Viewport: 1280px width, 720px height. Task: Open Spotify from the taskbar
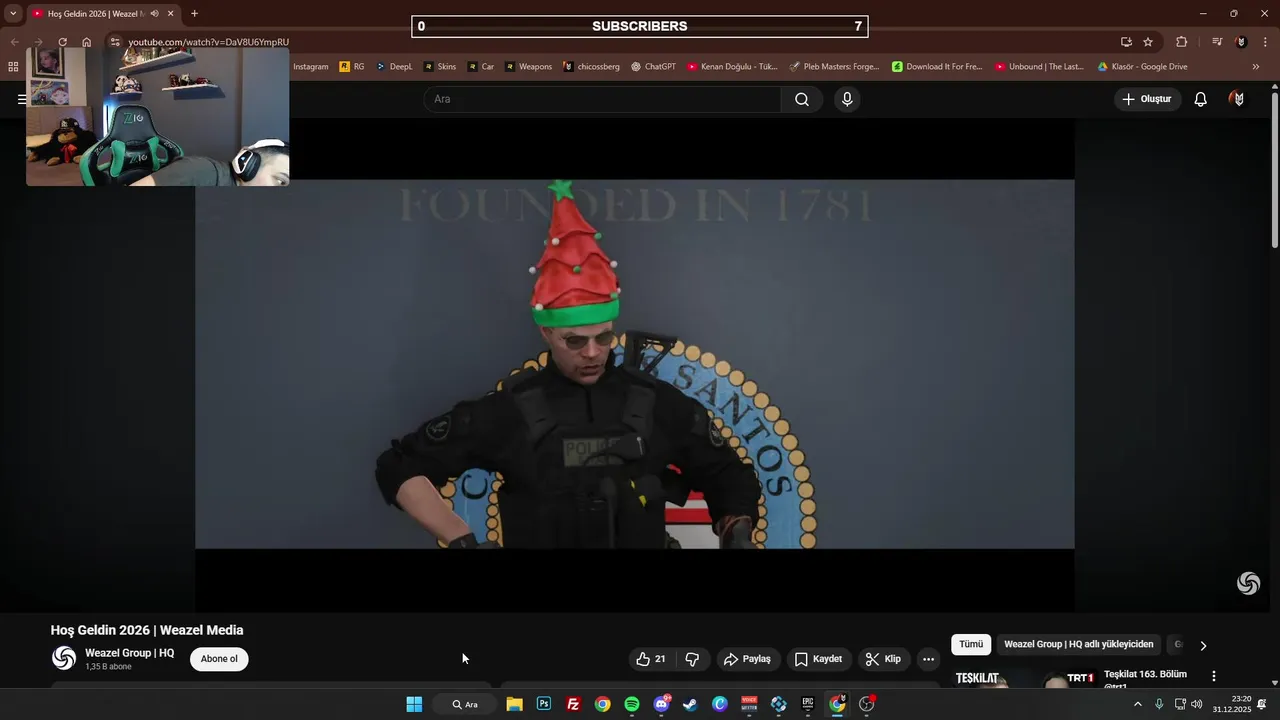(x=632, y=704)
